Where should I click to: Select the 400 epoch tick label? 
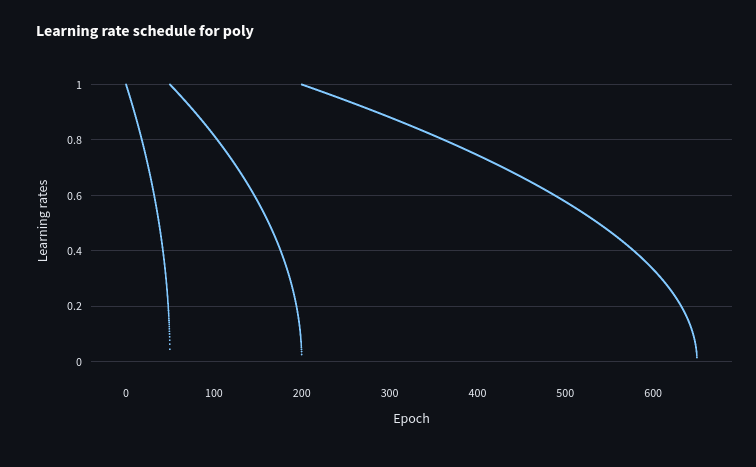coord(477,393)
